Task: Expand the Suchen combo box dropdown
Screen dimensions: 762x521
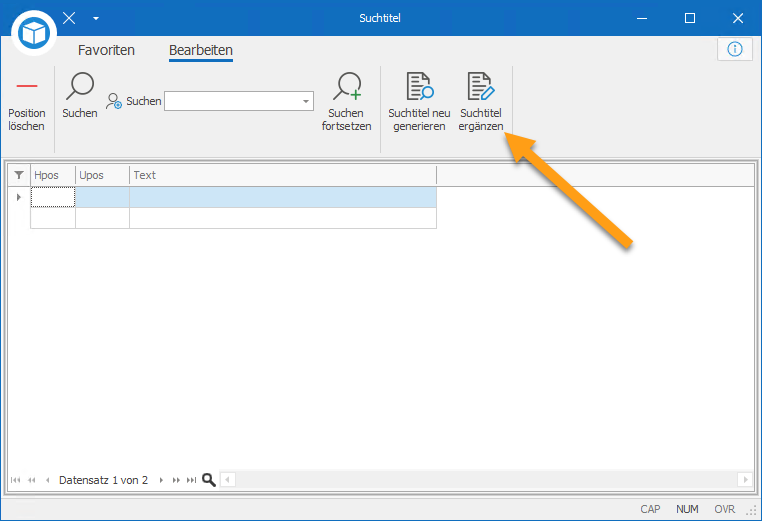Action: [x=306, y=101]
